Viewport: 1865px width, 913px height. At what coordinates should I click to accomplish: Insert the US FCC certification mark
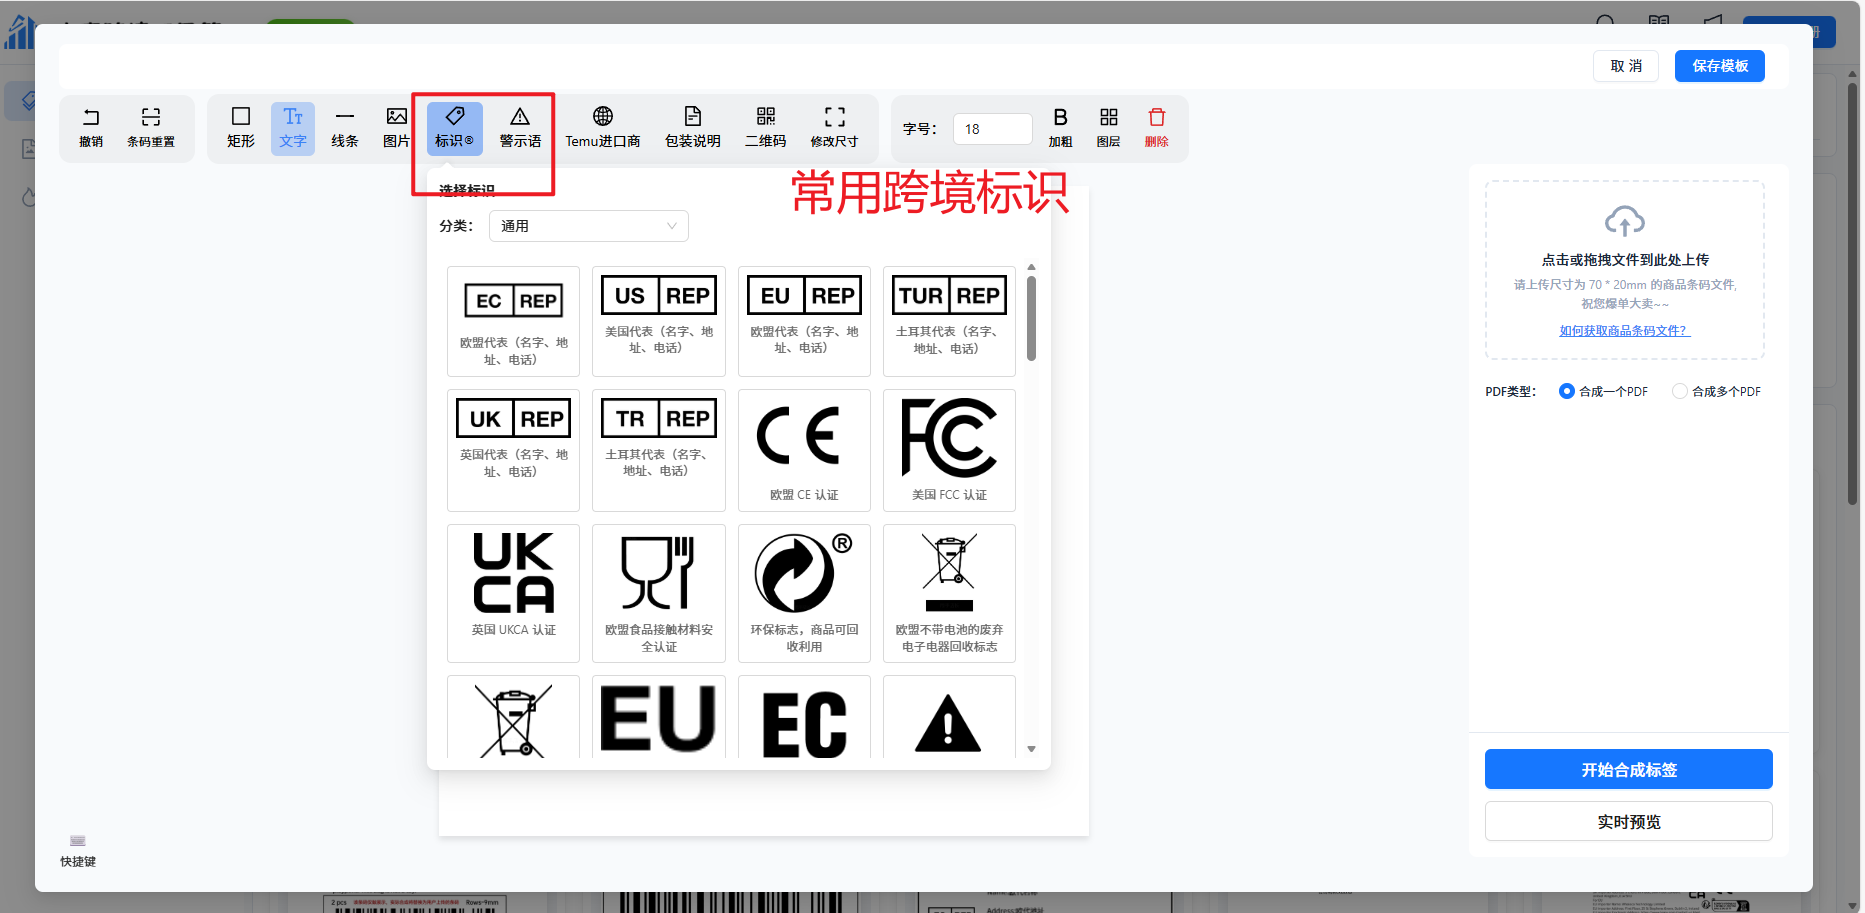pyautogui.click(x=950, y=450)
